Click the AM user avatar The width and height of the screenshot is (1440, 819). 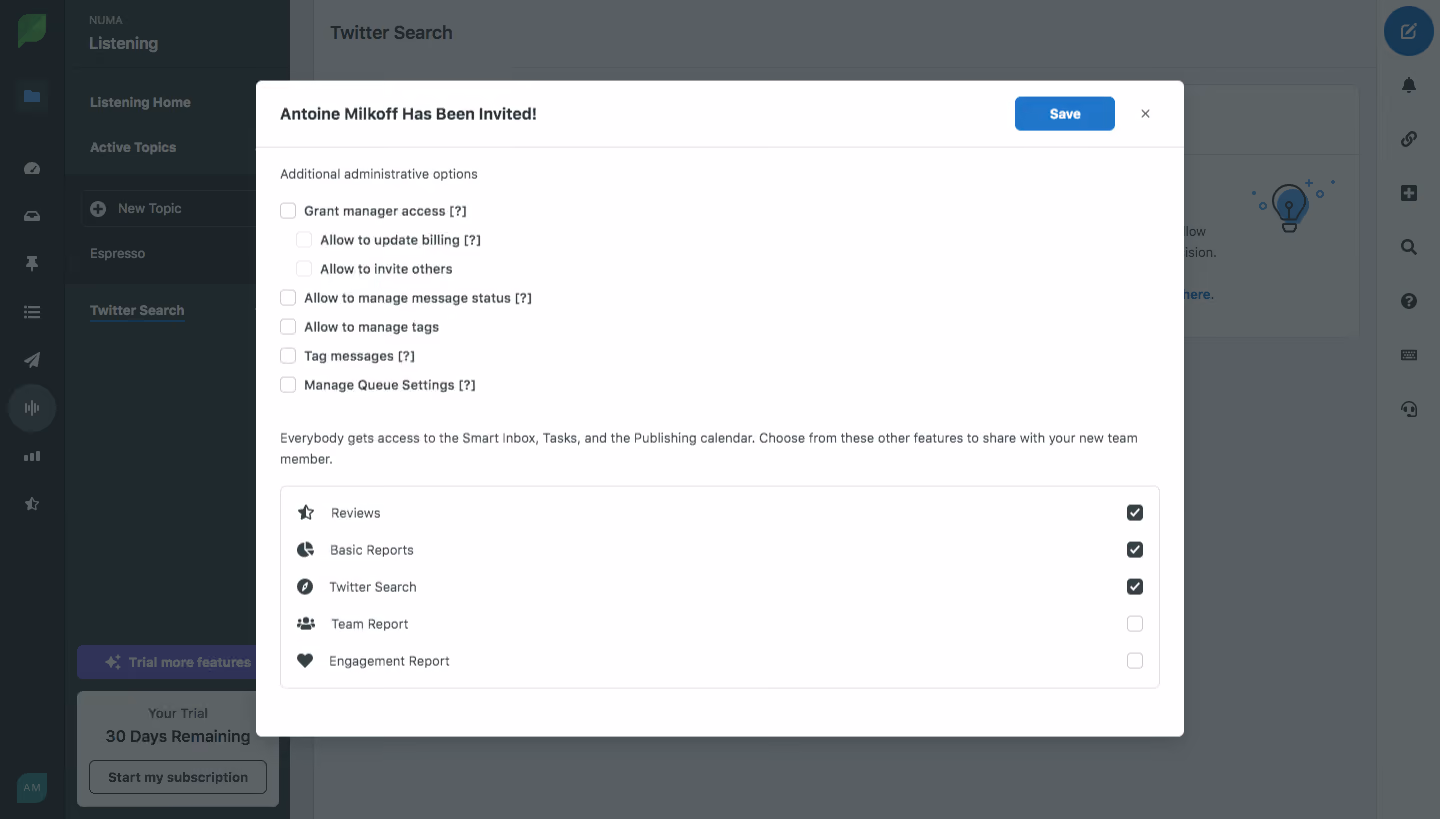tap(32, 788)
